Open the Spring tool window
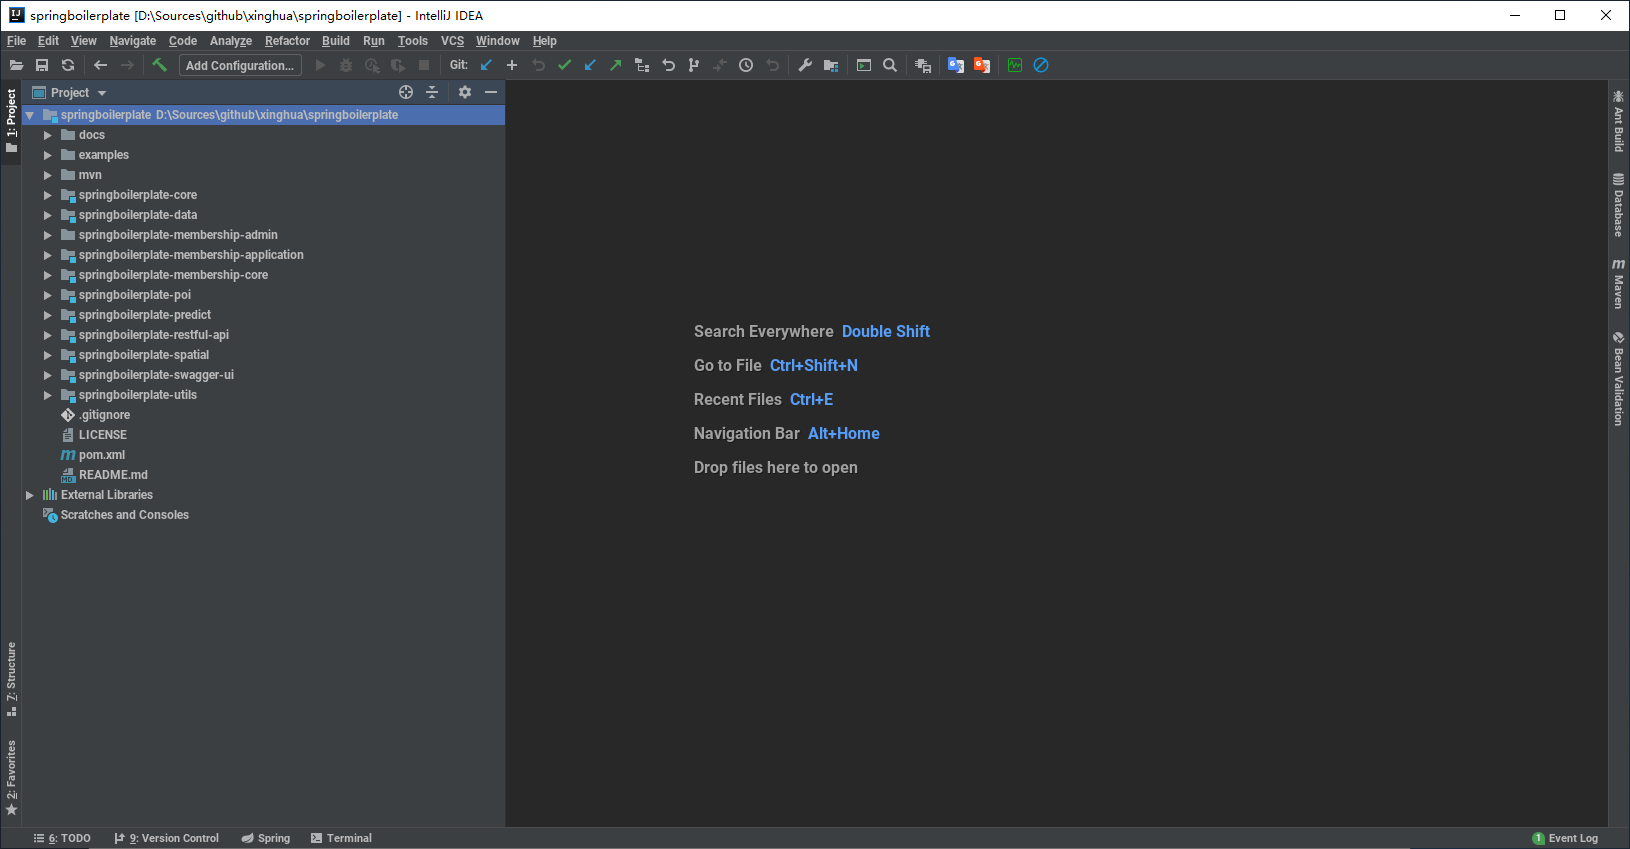 click(265, 838)
